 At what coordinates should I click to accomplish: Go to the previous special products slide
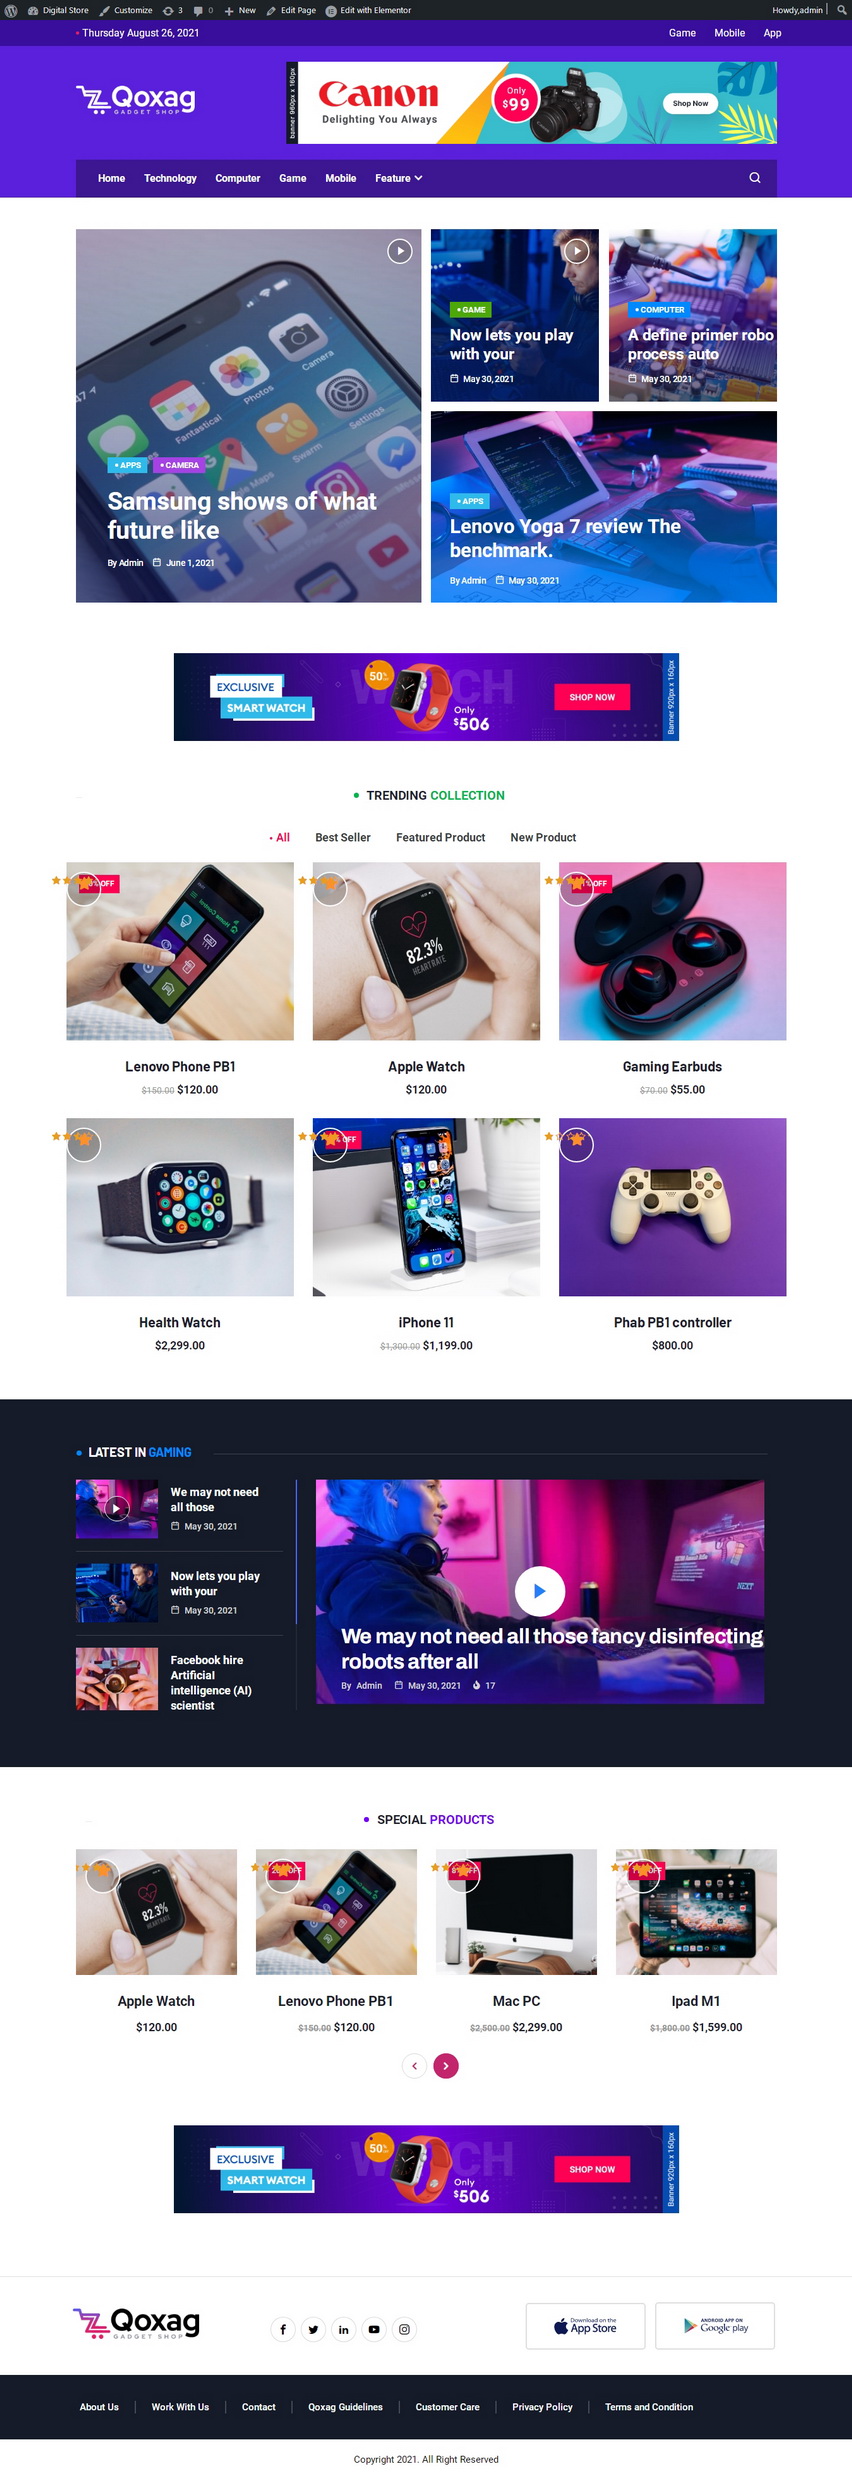[x=414, y=2065]
